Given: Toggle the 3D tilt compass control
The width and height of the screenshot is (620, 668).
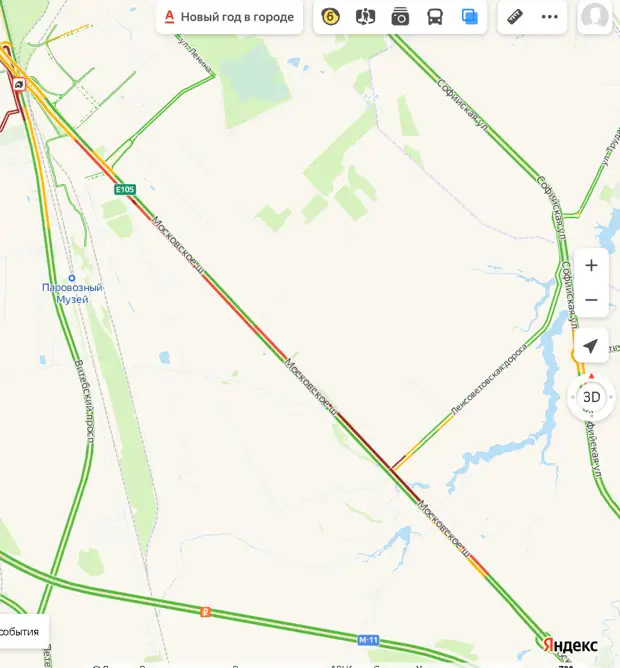Looking at the screenshot, I should point(591,397).
